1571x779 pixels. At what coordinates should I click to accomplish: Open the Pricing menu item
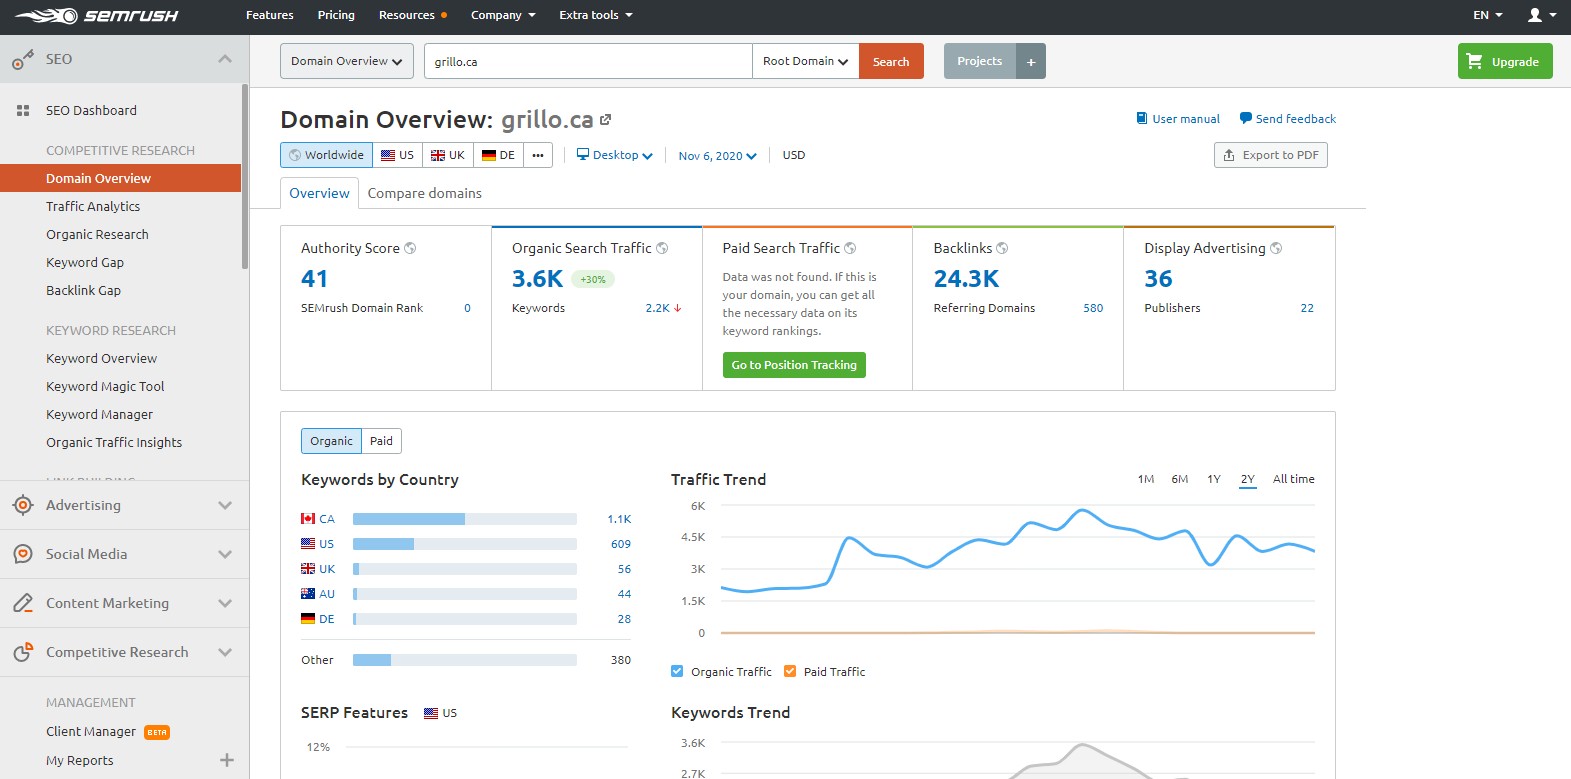tap(336, 15)
